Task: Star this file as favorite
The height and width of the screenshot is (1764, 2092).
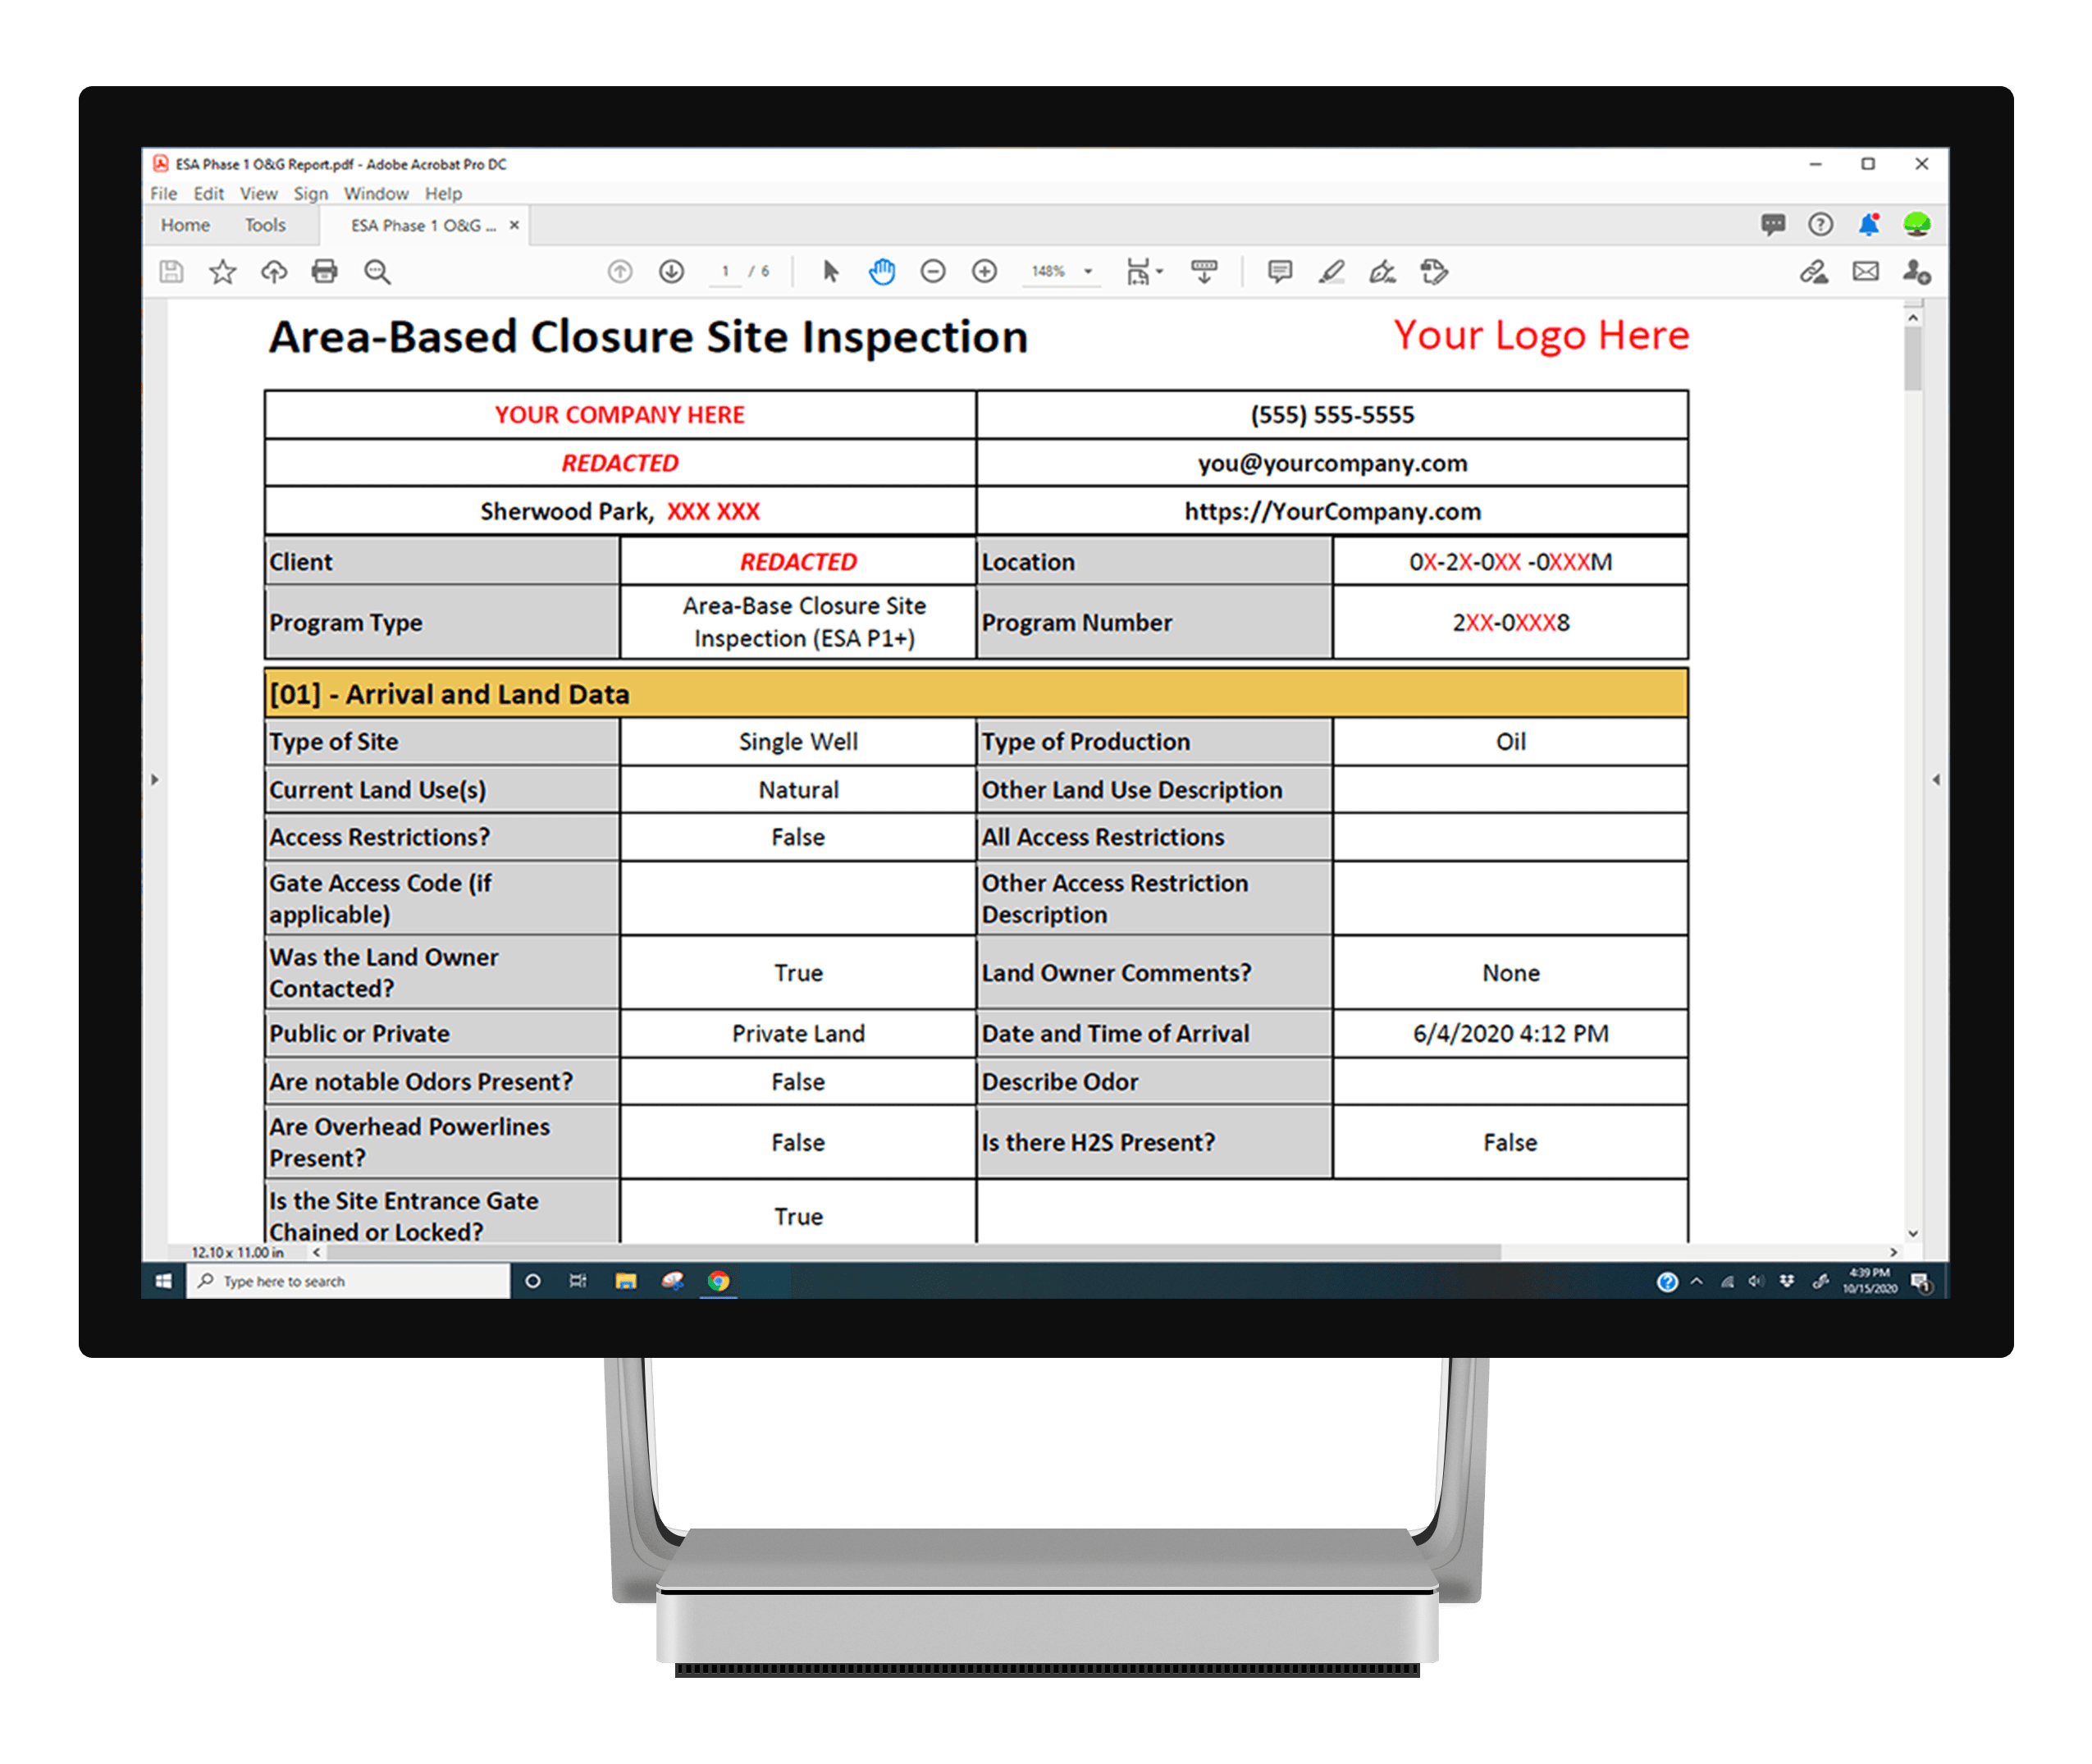Action: (222, 271)
